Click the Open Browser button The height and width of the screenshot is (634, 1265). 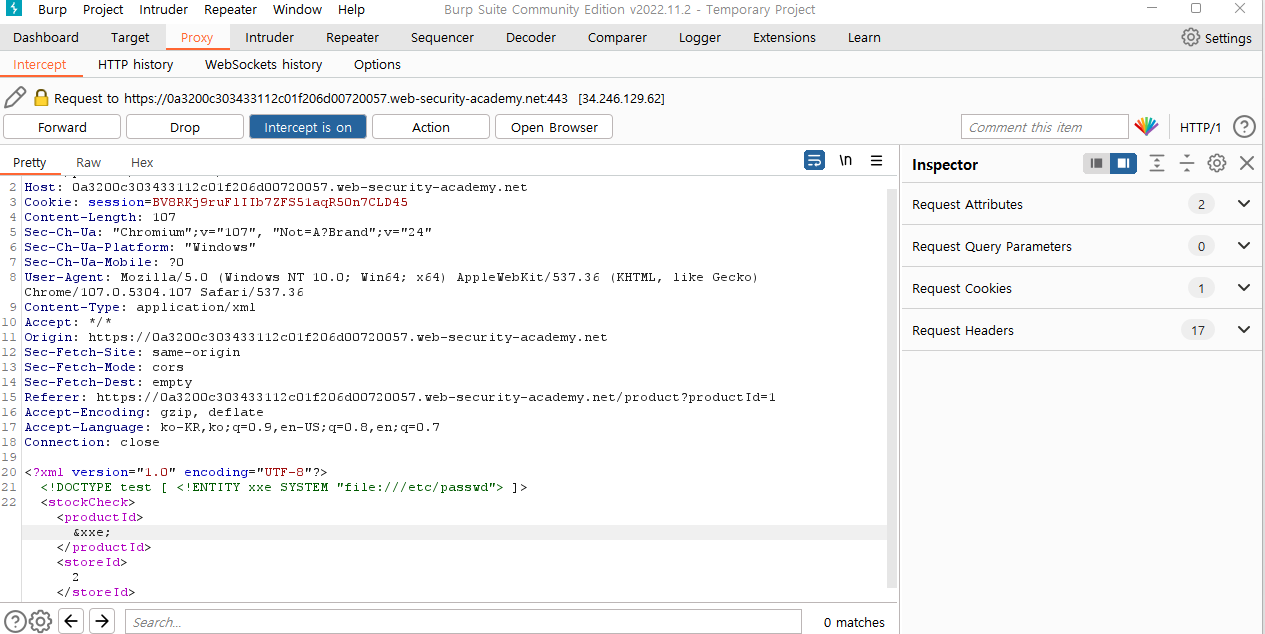(x=554, y=127)
